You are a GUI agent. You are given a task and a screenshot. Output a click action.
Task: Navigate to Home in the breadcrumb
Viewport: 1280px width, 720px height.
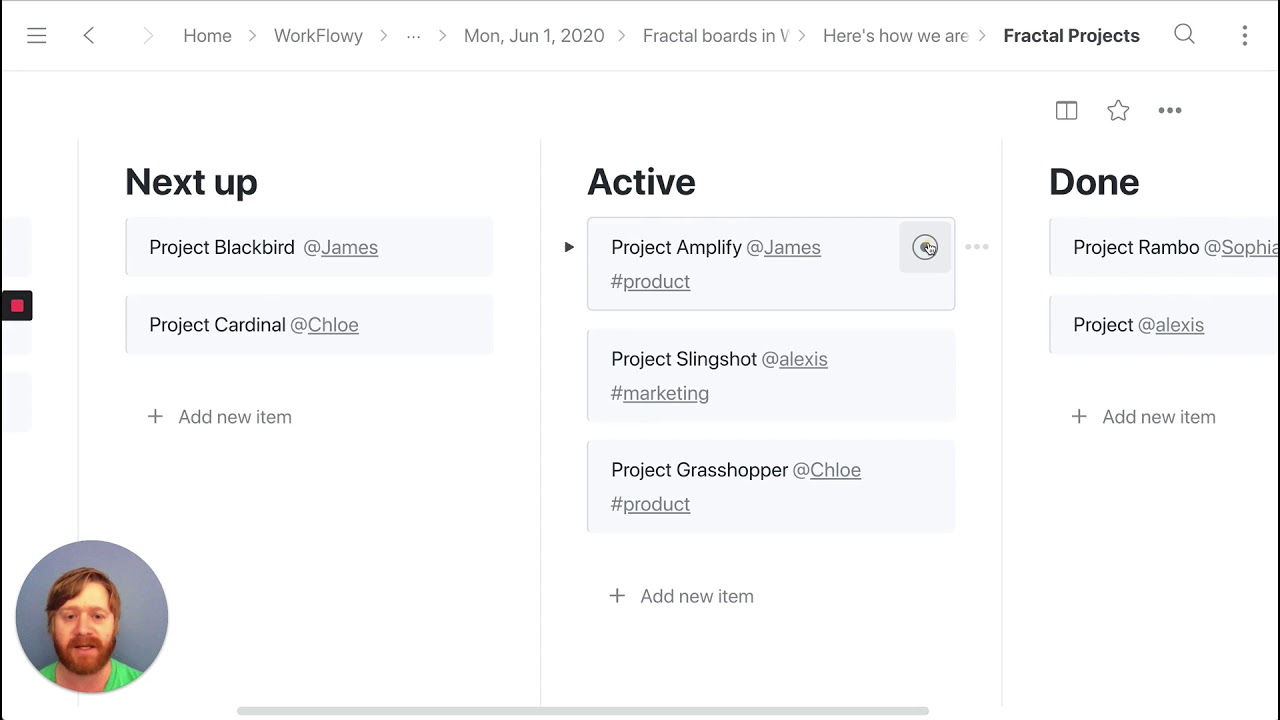click(207, 36)
